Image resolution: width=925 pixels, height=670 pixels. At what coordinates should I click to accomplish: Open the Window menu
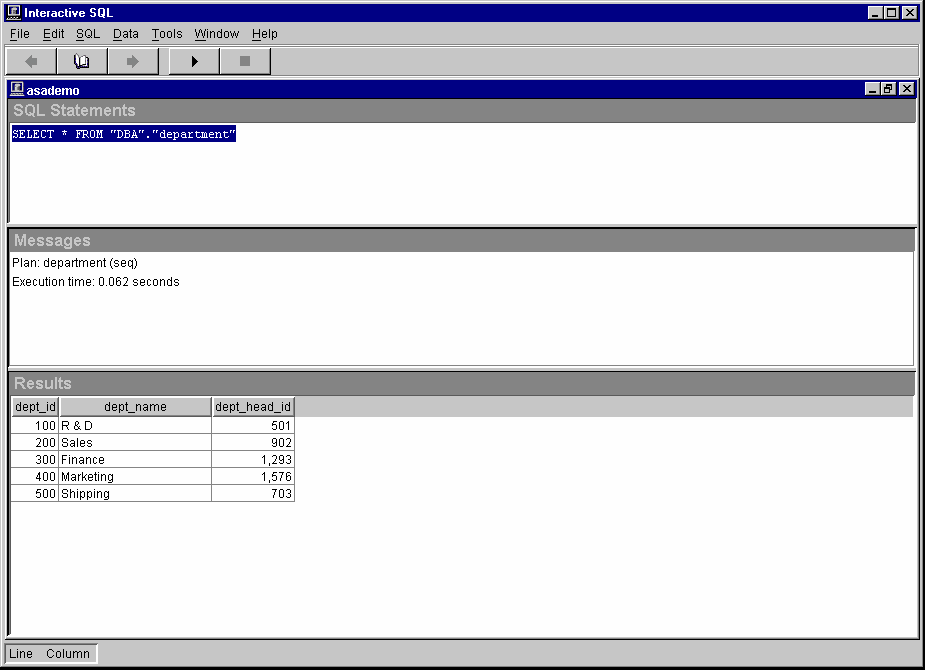[x=216, y=34]
